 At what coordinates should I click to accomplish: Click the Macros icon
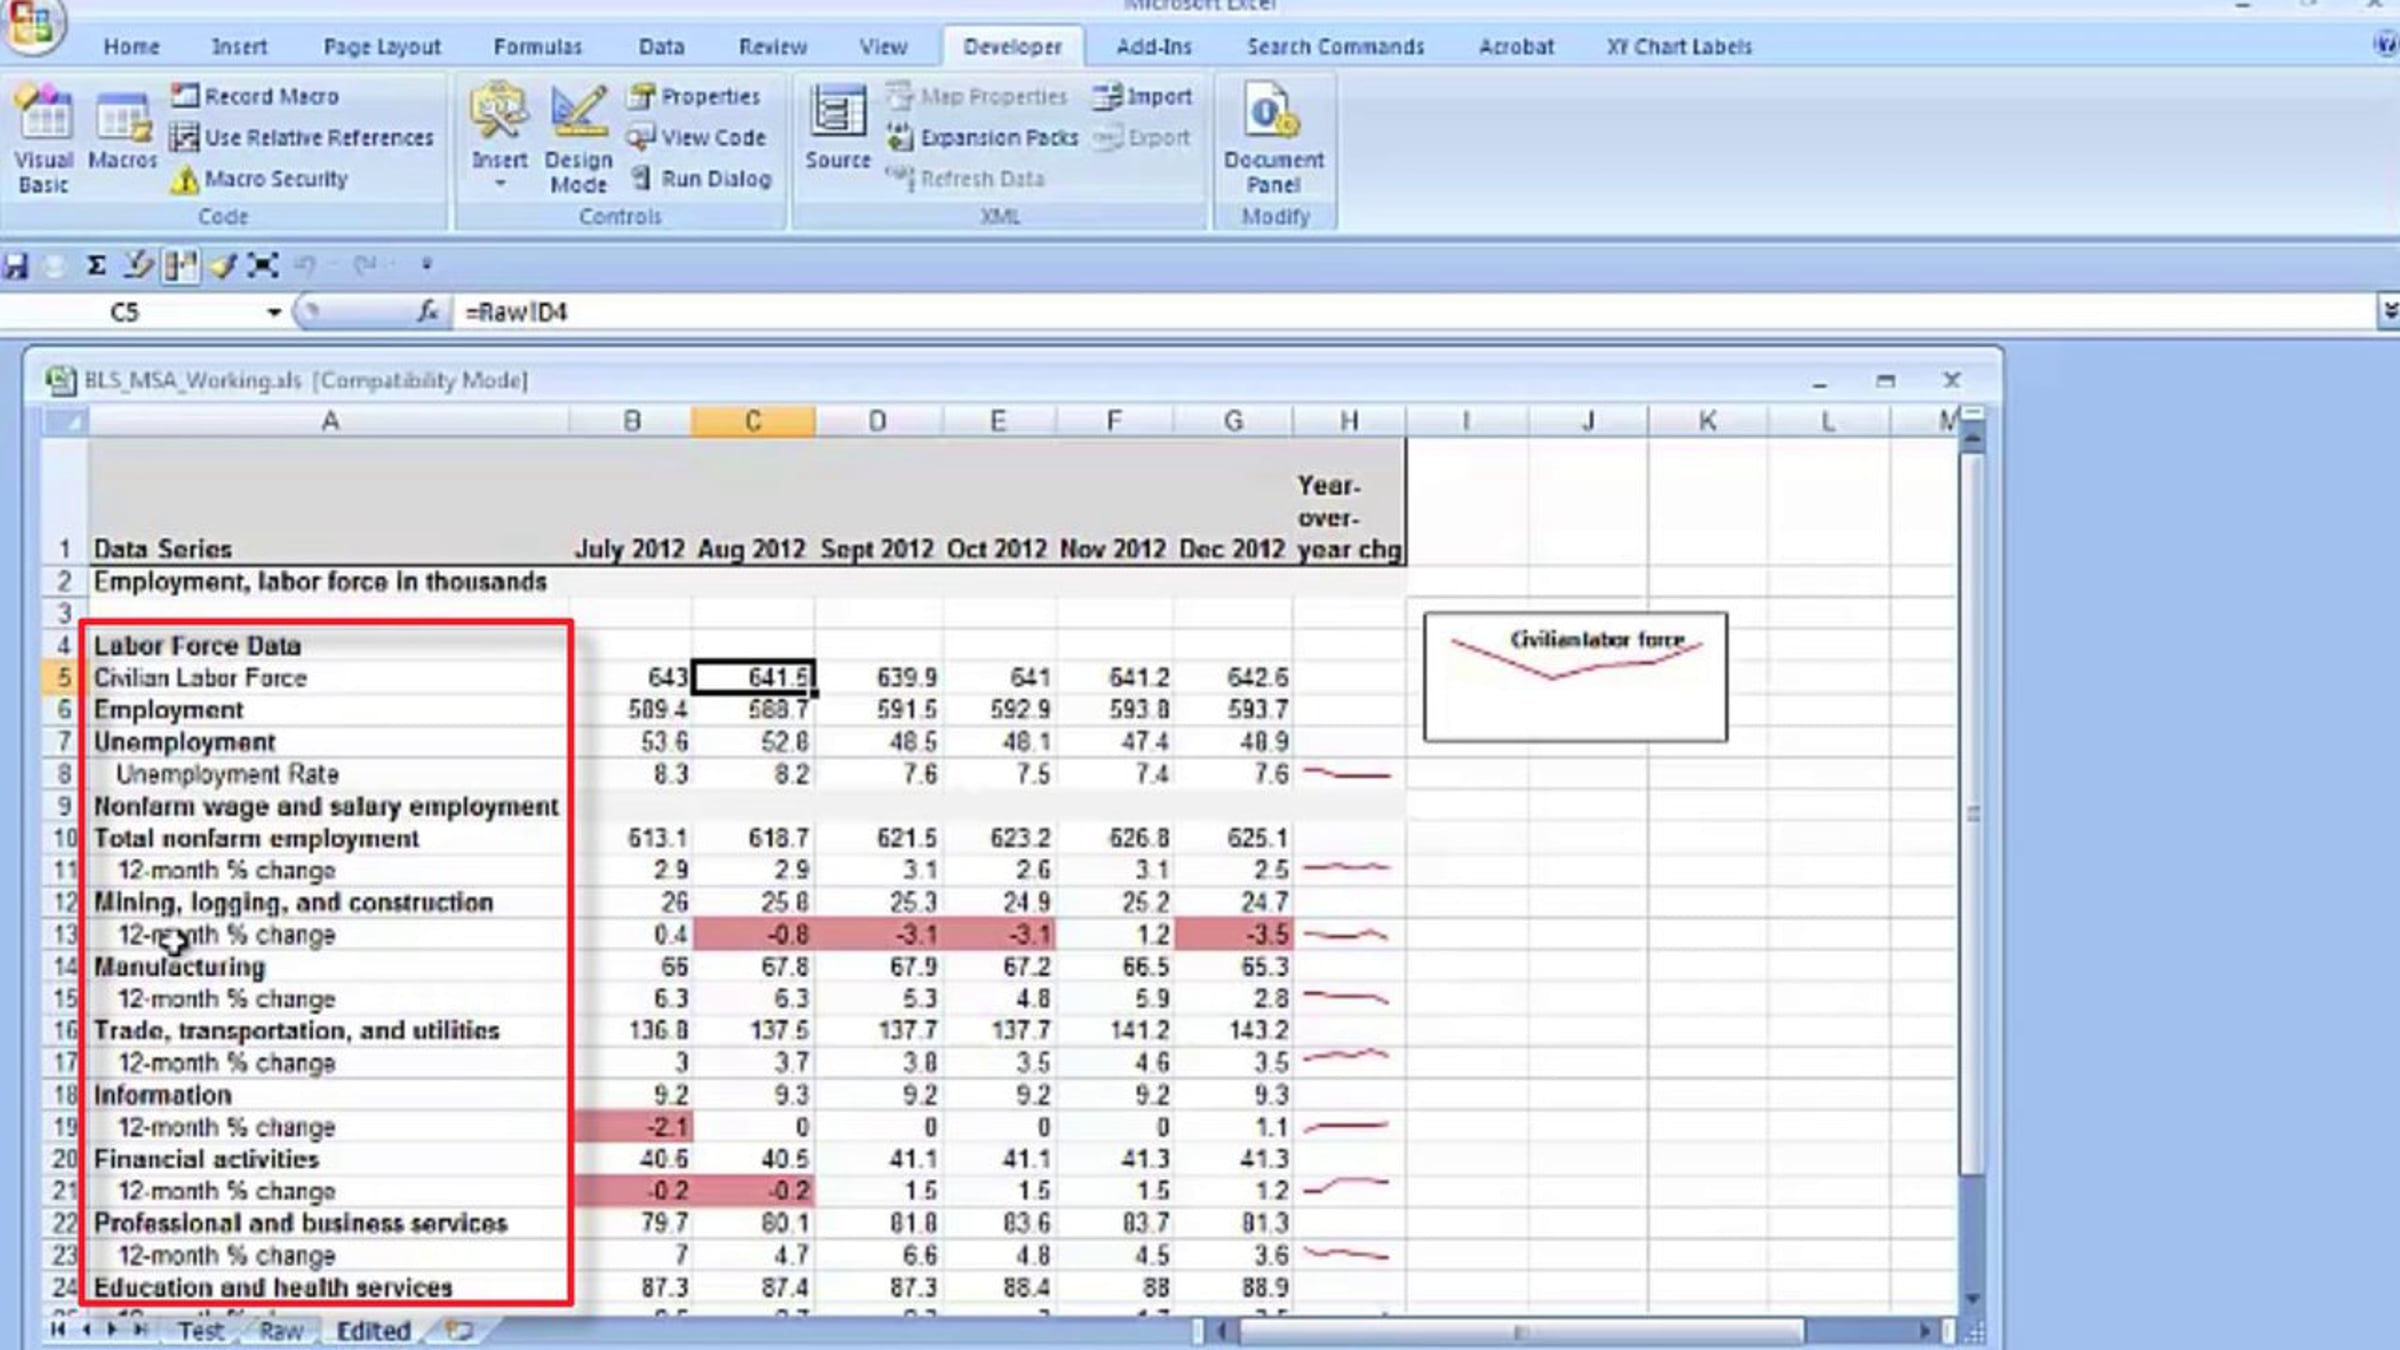(122, 135)
